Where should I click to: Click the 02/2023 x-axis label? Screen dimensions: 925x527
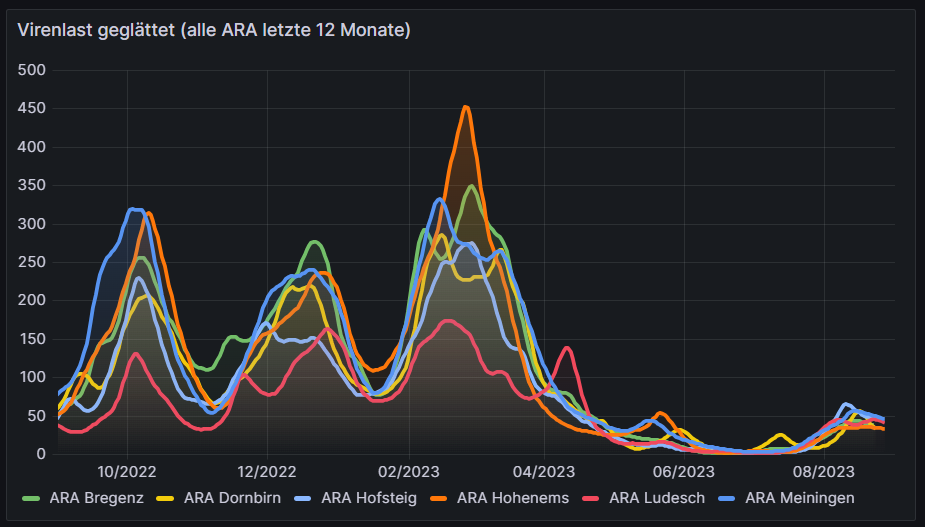(408, 471)
